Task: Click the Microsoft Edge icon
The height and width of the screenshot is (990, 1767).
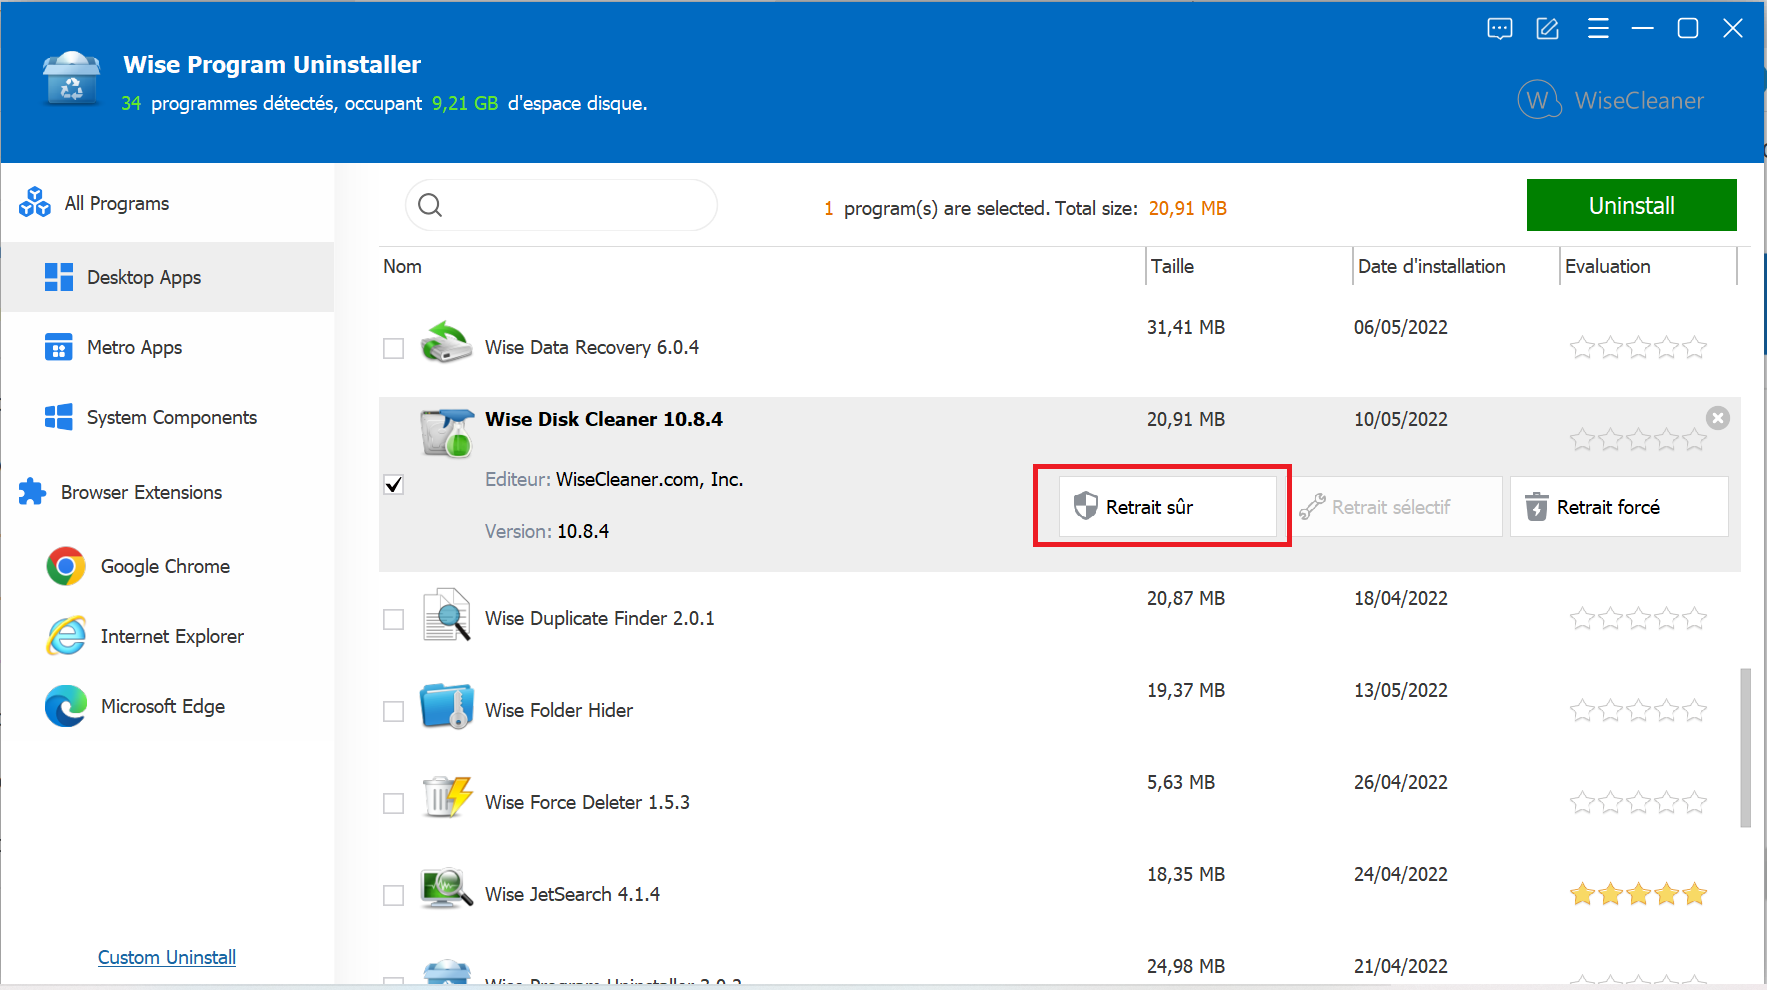Action: point(66,706)
